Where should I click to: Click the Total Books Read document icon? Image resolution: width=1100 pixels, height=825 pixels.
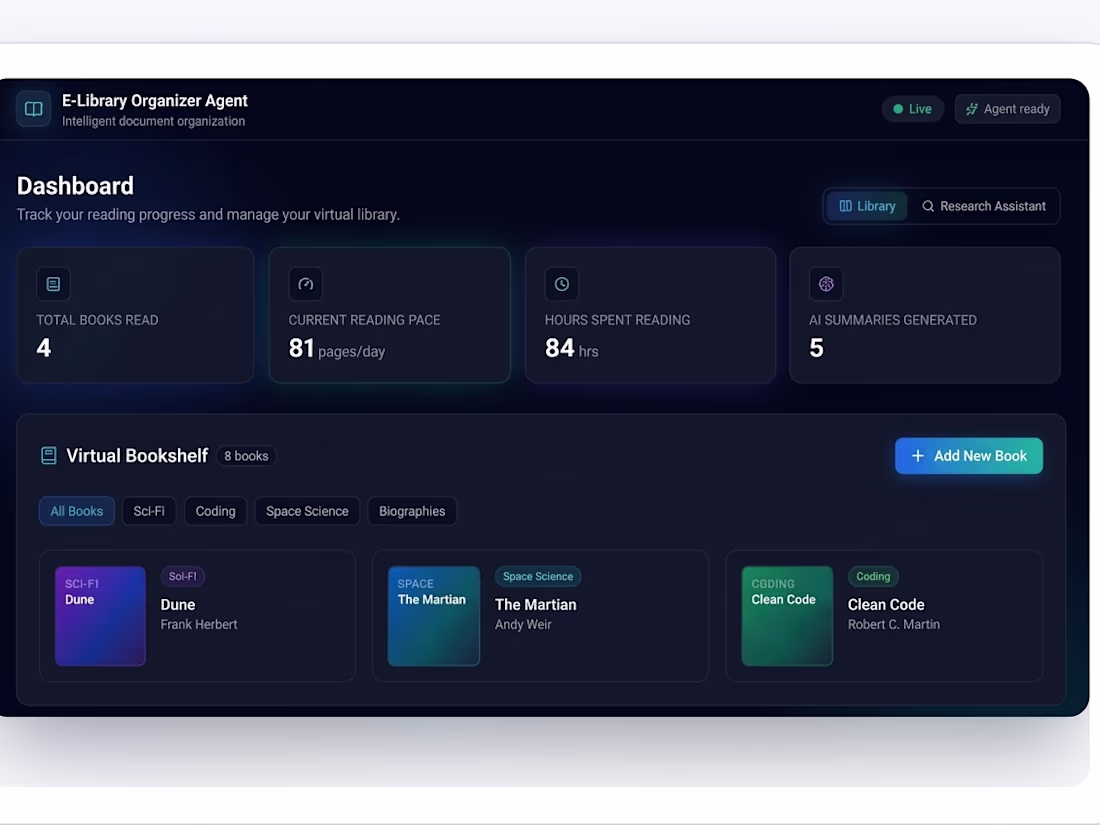coord(53,284)
